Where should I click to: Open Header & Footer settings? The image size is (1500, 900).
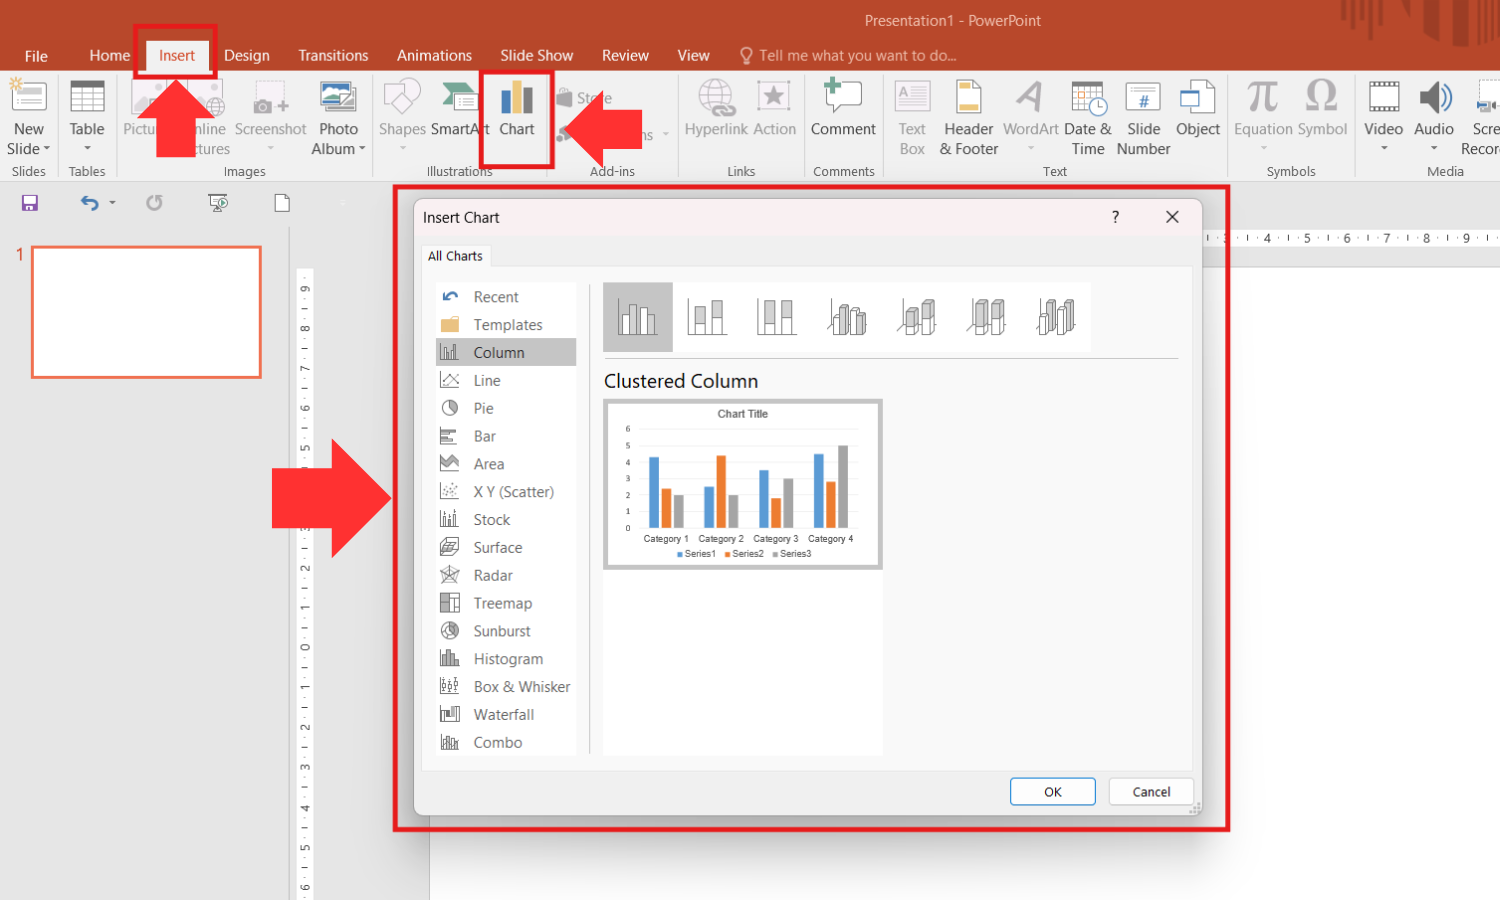click(x=969, y=118)
